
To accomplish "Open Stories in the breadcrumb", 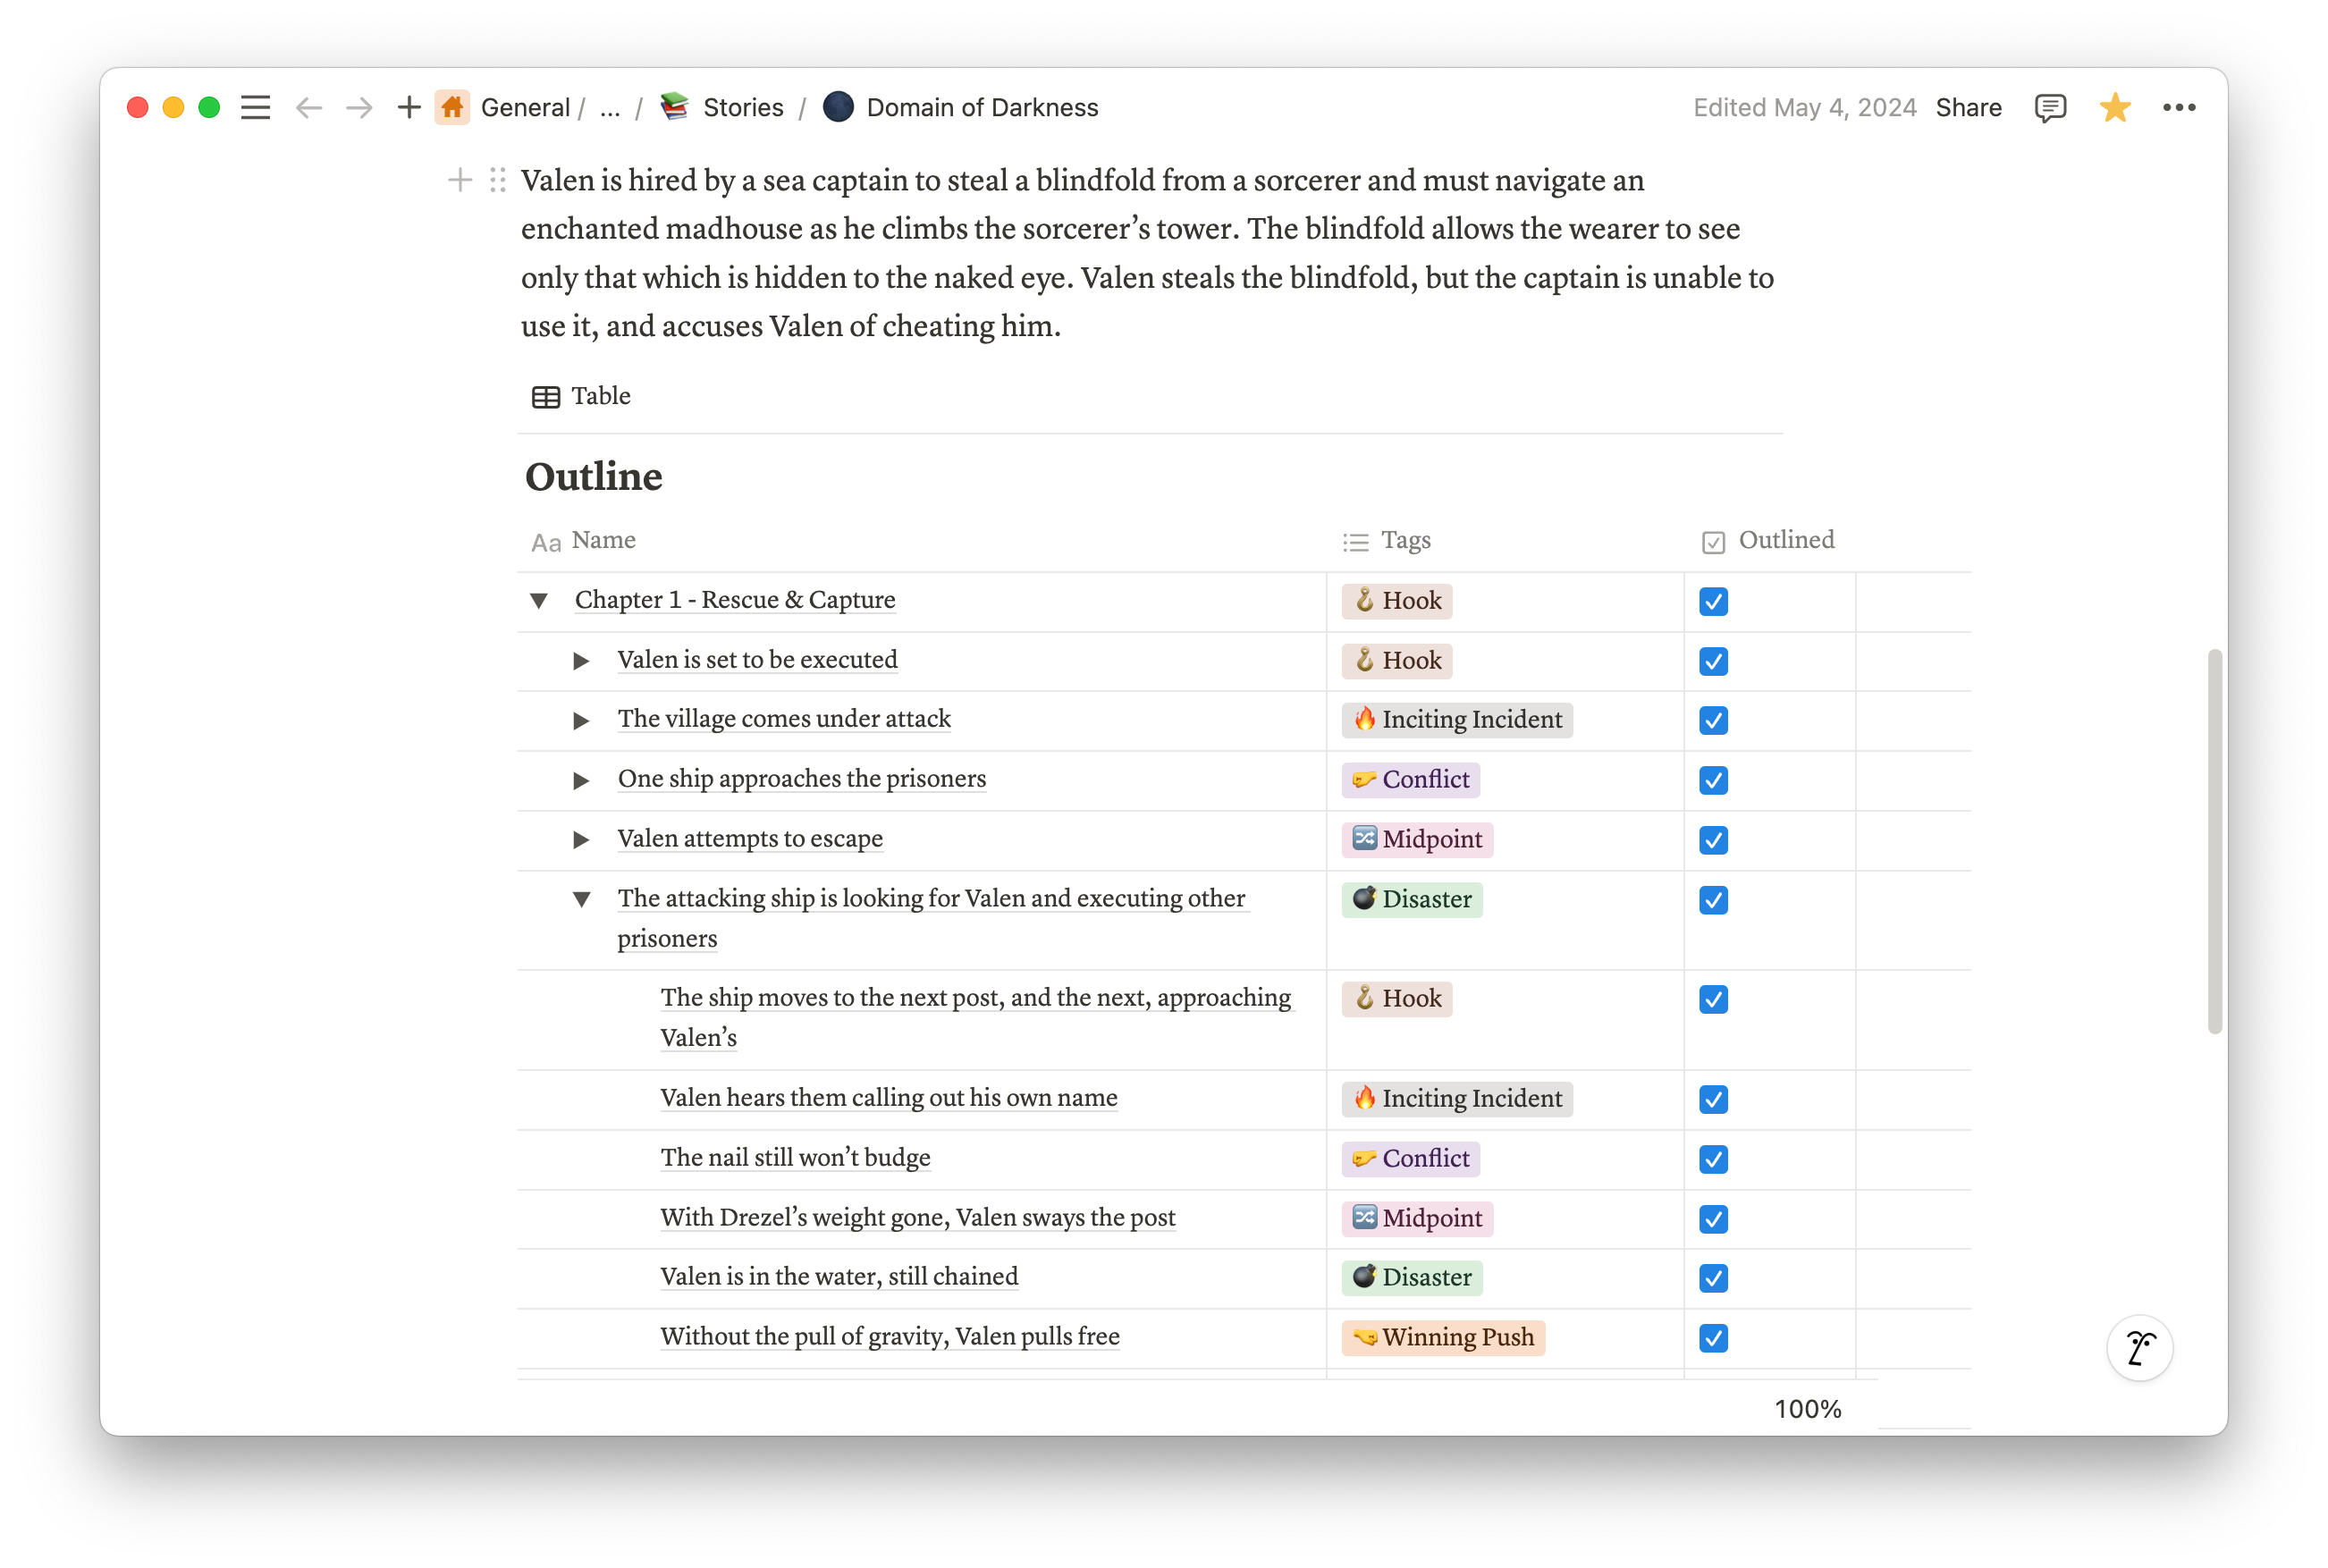I will (742, 107).
